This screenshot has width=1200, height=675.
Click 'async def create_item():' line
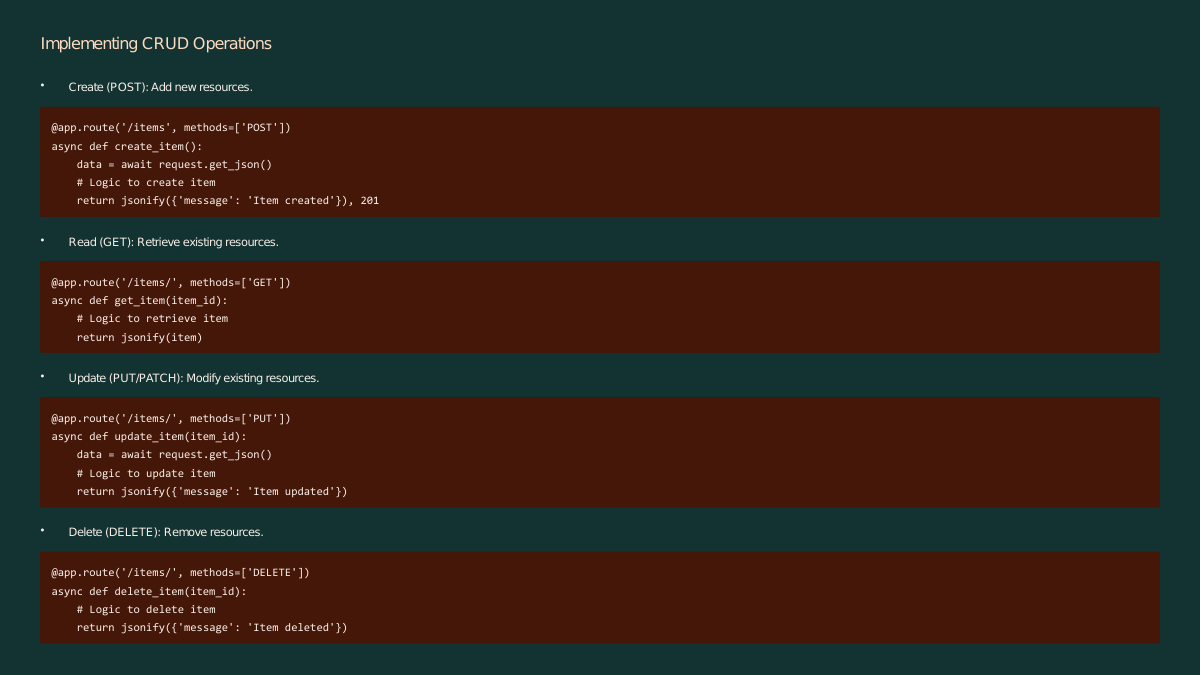click(127, 146)
